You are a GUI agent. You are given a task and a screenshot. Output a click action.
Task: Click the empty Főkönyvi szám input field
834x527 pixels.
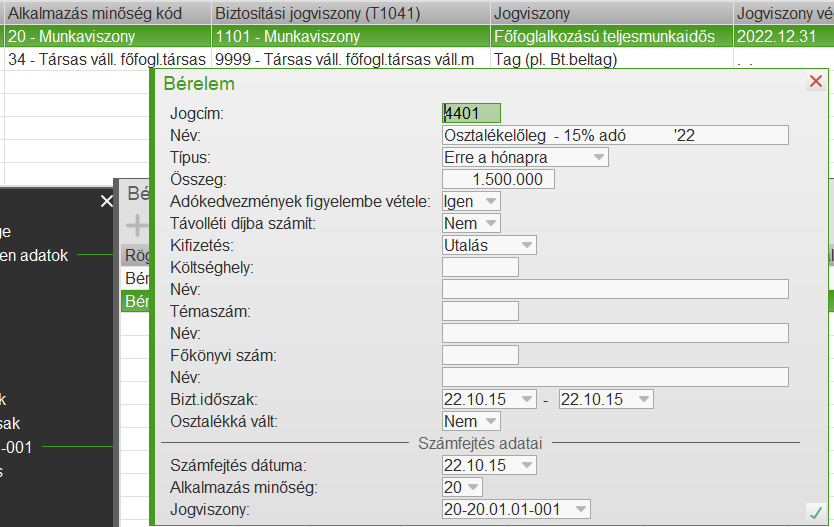point(480,356)
